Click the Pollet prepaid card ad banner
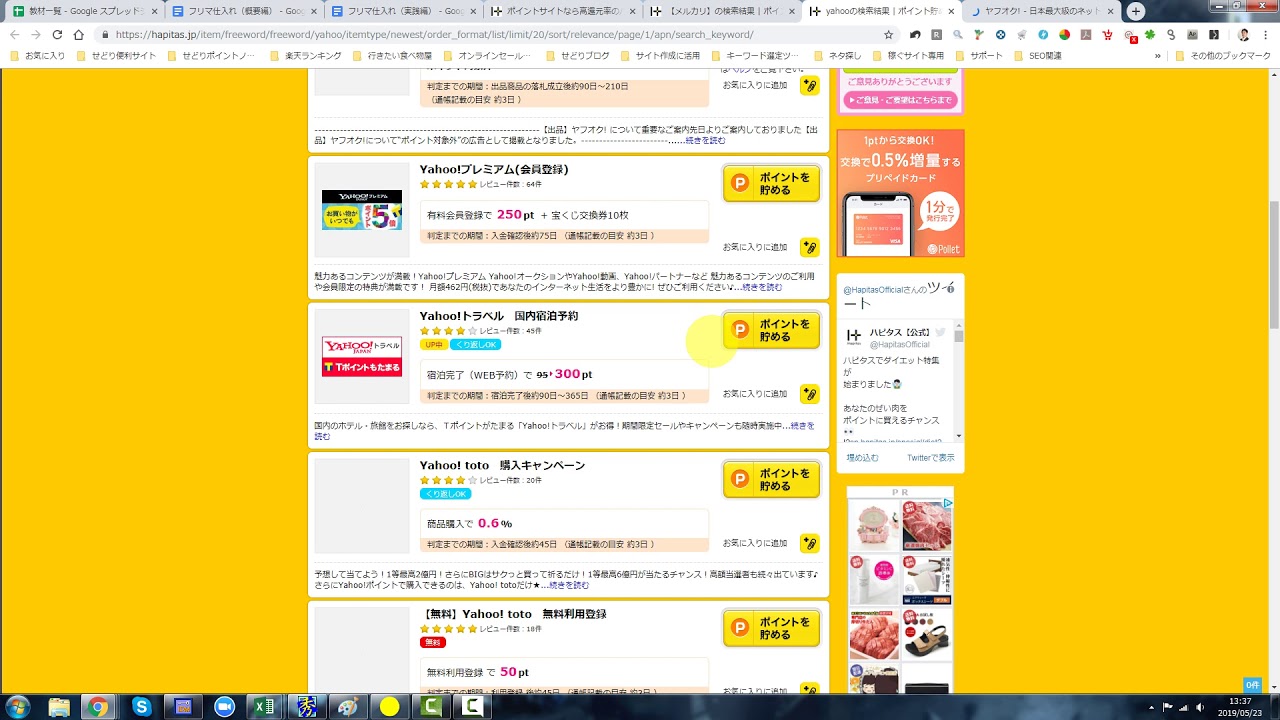This screenshot has height=720, width=1280. (x=900, y=193)
